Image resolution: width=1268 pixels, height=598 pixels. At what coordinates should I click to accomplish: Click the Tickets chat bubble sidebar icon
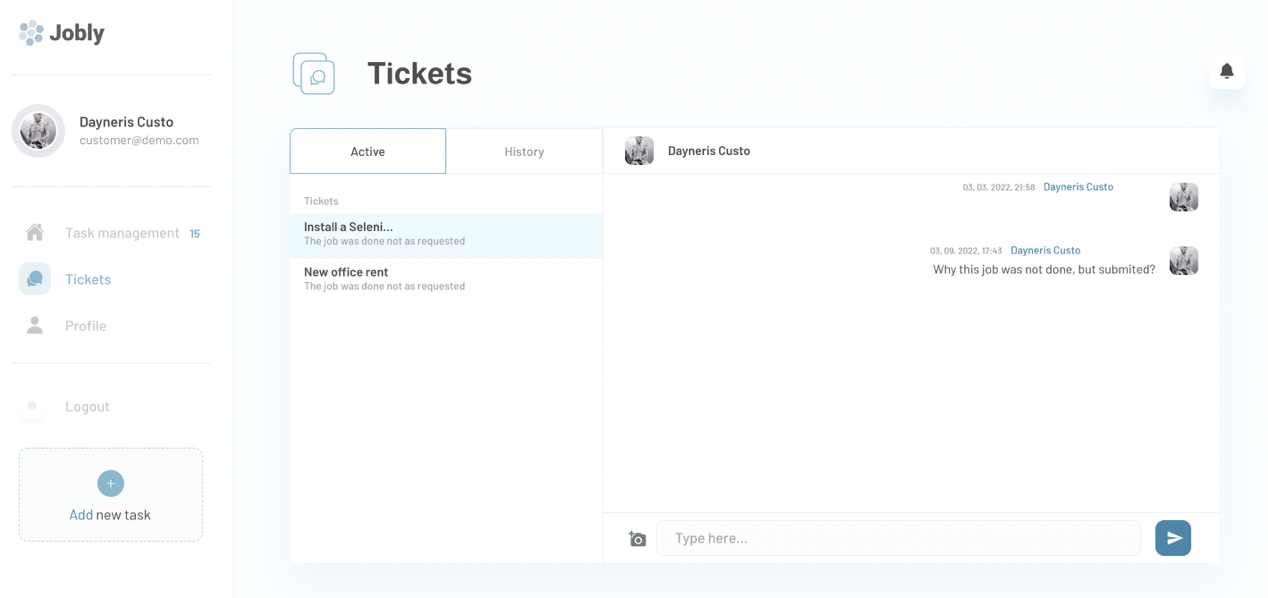pyautogui.click(x=35, y=279)
